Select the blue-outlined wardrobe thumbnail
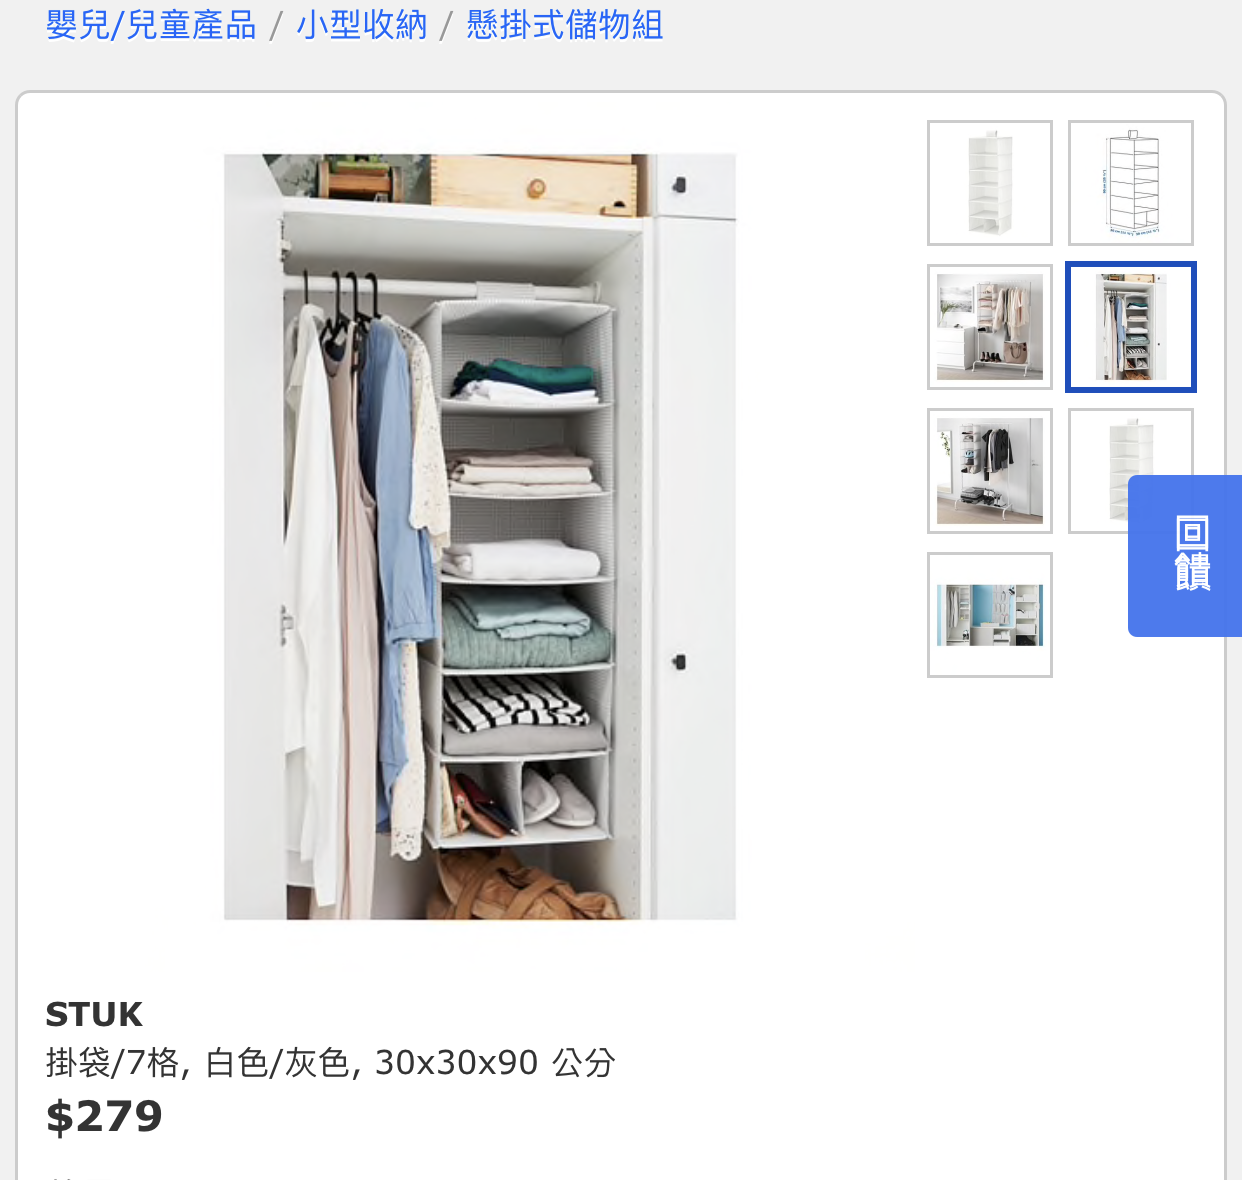 [x=1131, y=327]
